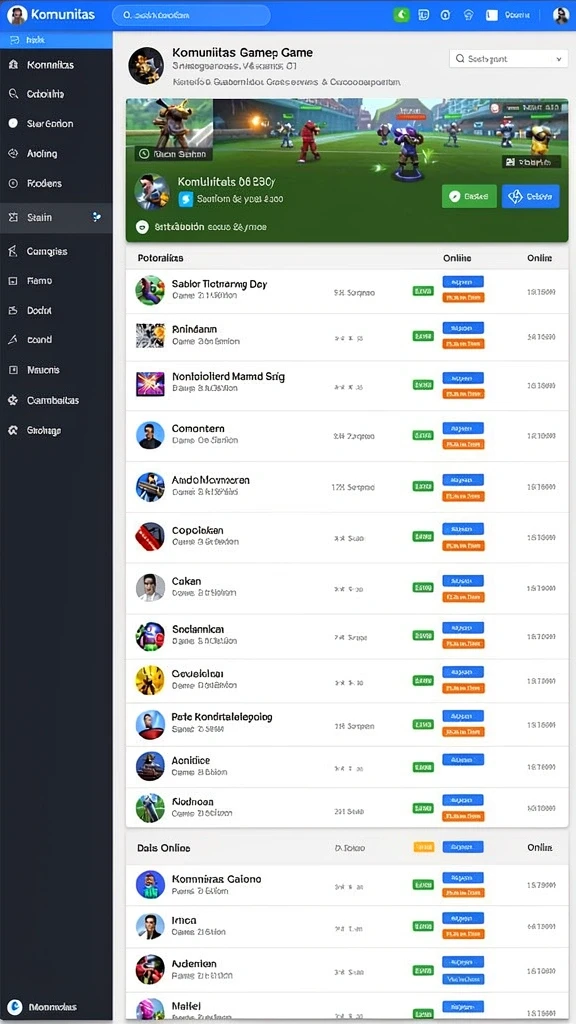
Task: Click the Malkel entry name
Action: click(x=186, y=1005)
